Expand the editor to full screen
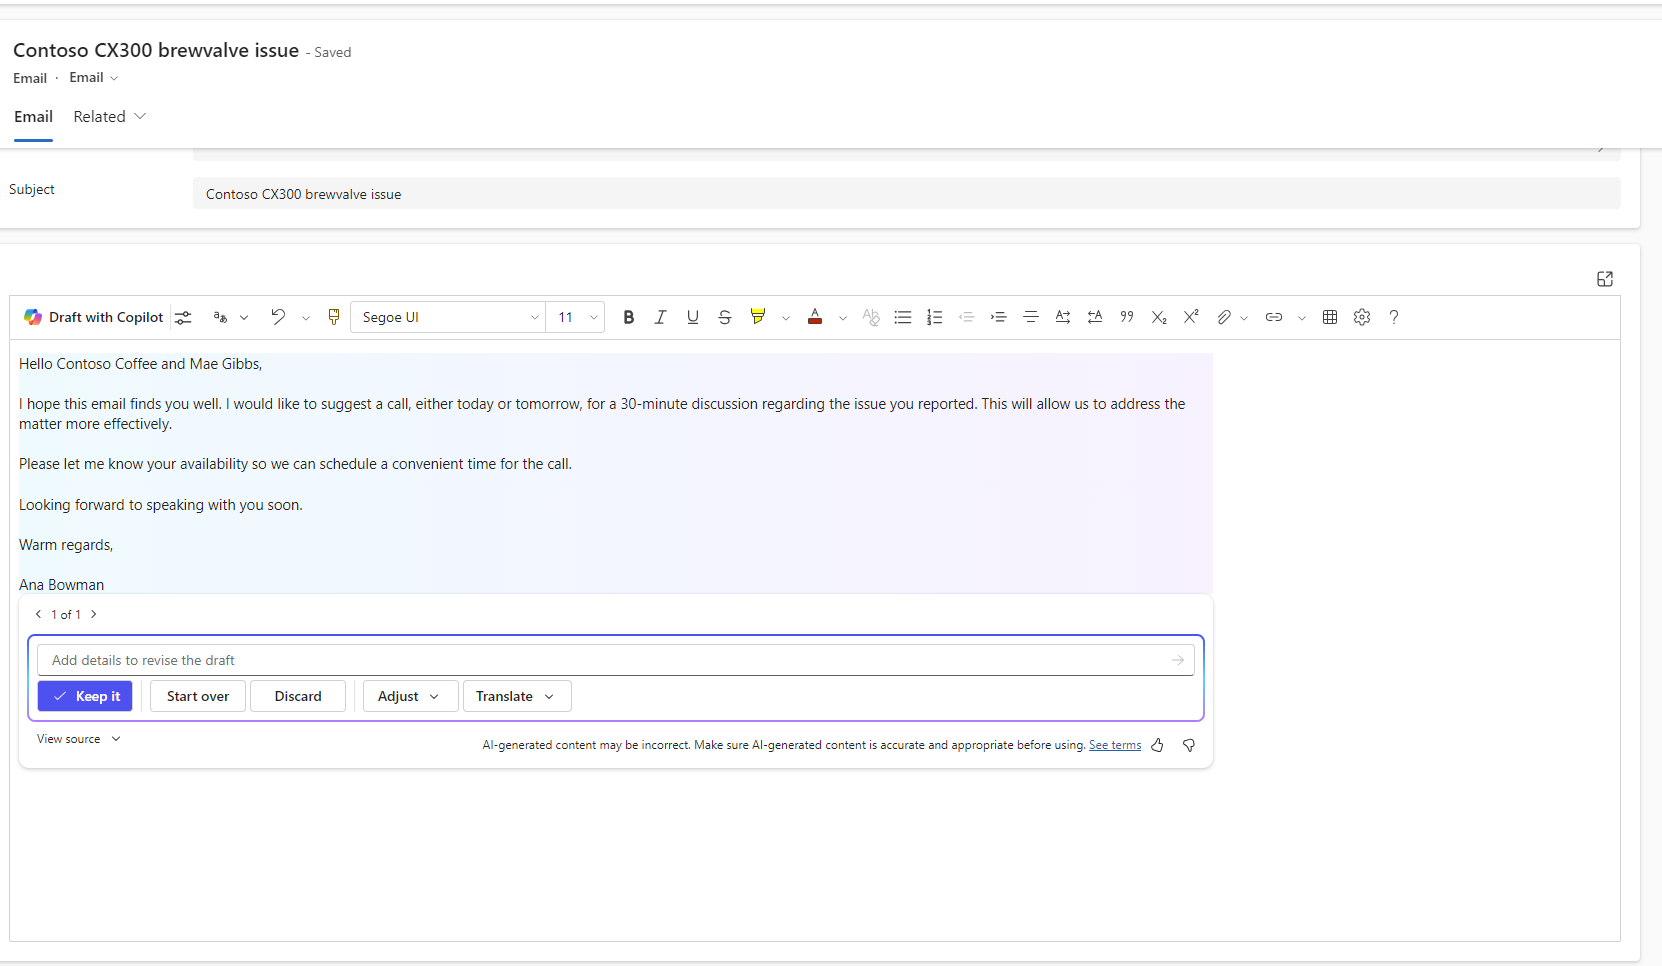This screenshot has width=1662, height=966. [1605, 279]
